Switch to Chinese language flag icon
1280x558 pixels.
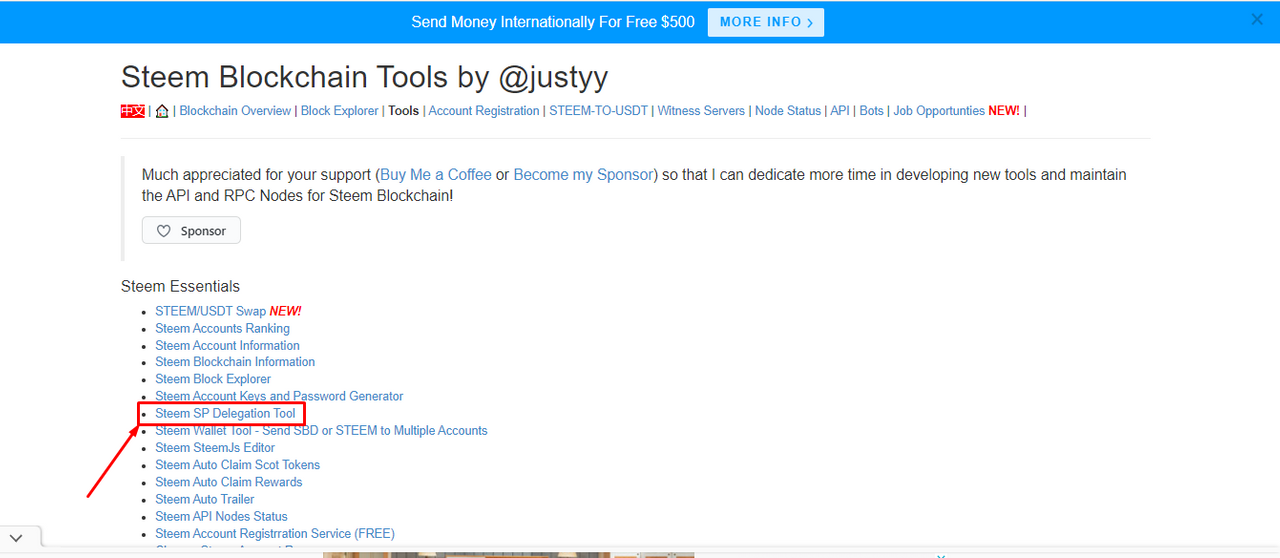[133, 111]
